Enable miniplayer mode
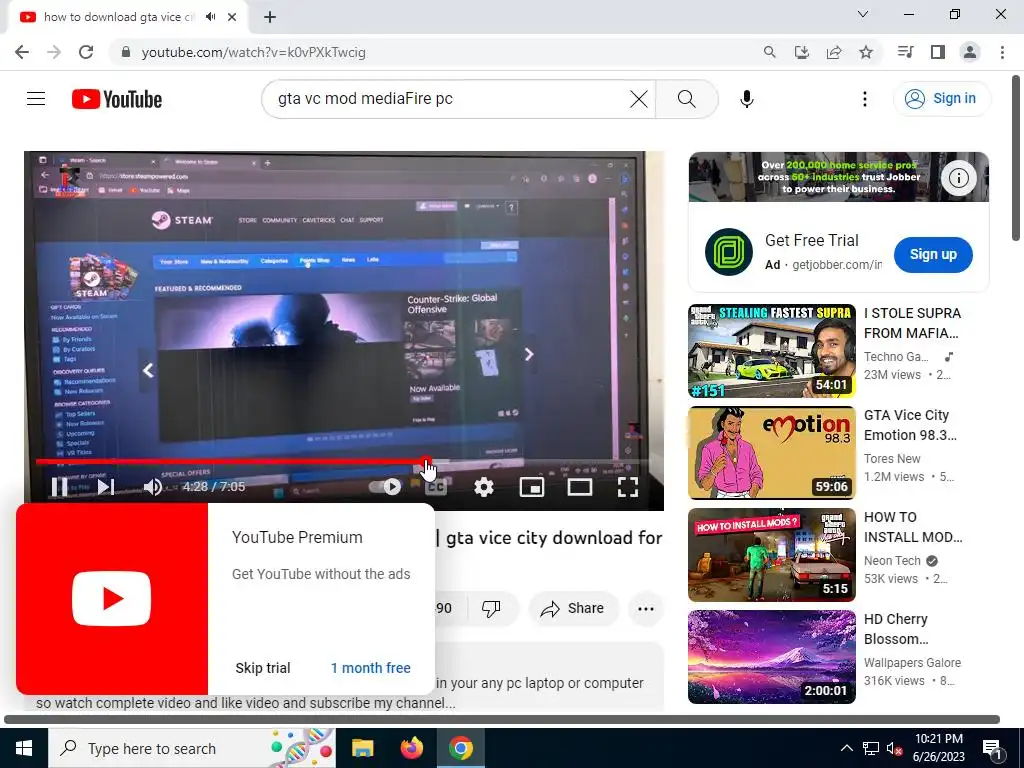The height and width of the screenshot is (768, 1024). [x=532, y=487]
